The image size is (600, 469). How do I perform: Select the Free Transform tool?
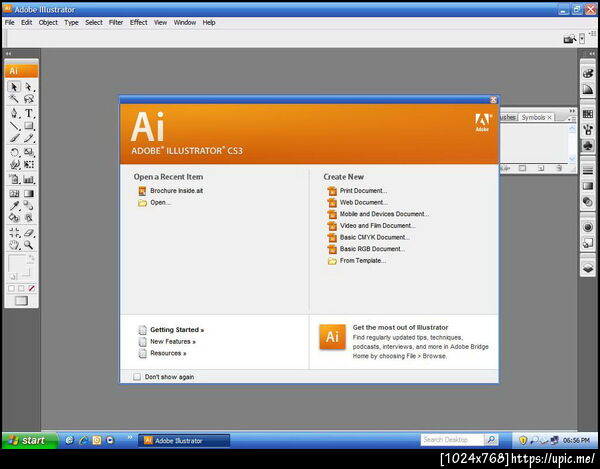29,164
